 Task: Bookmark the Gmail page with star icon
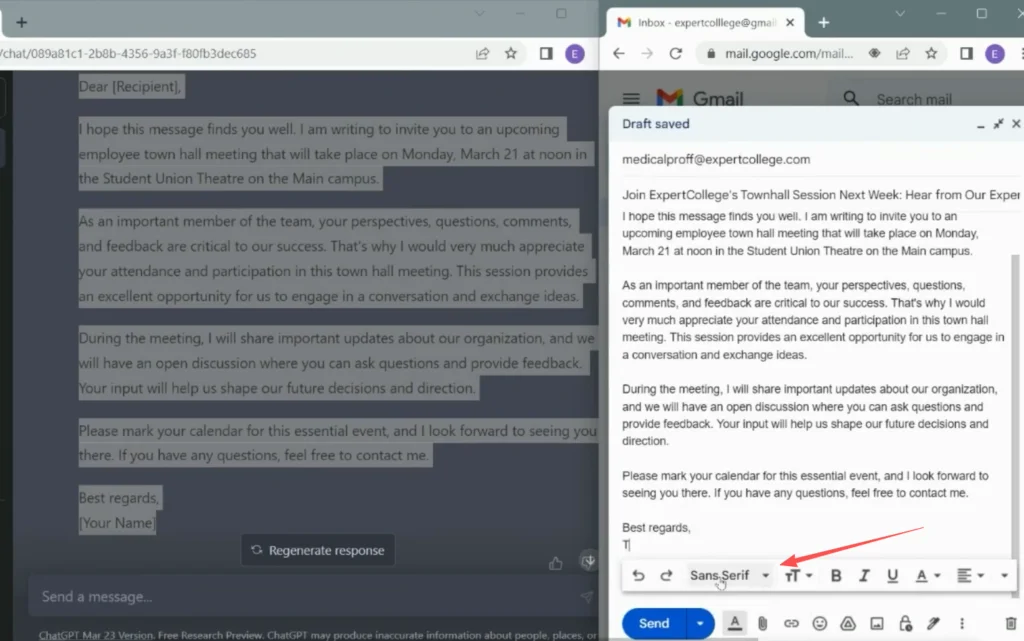tap(931, 54)
